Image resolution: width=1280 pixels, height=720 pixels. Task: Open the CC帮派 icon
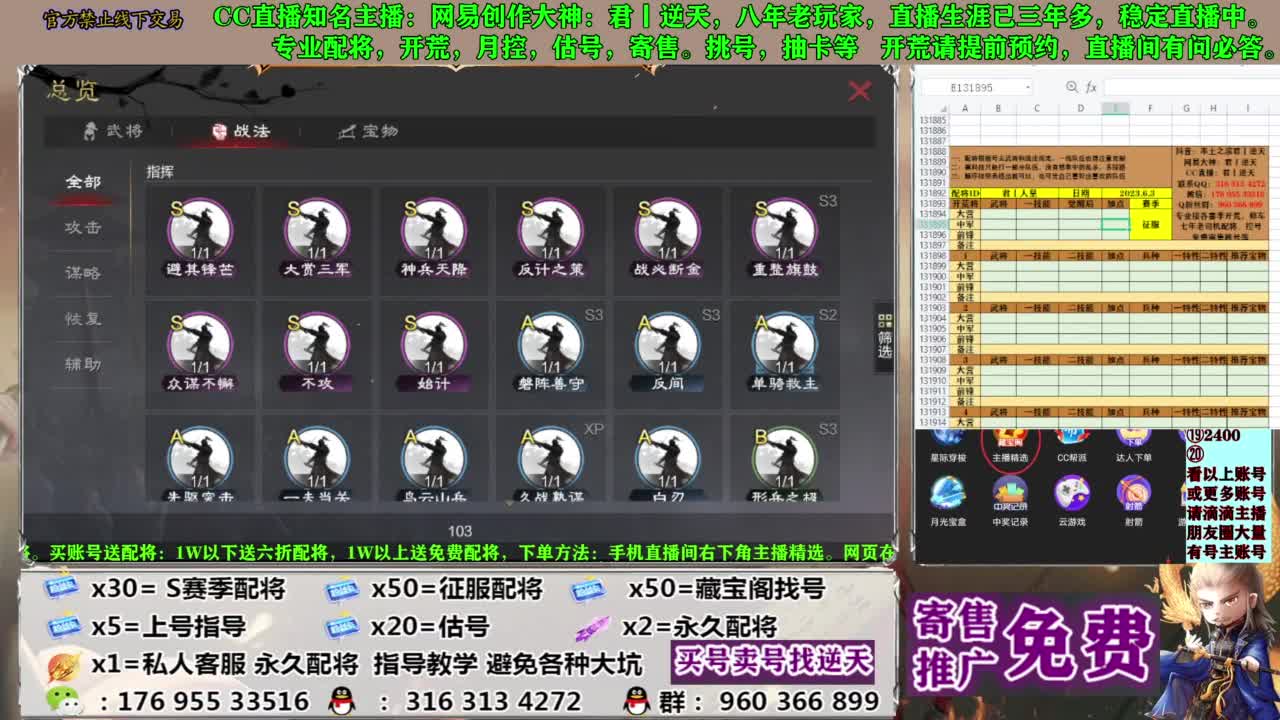(x=1071, y=446)
